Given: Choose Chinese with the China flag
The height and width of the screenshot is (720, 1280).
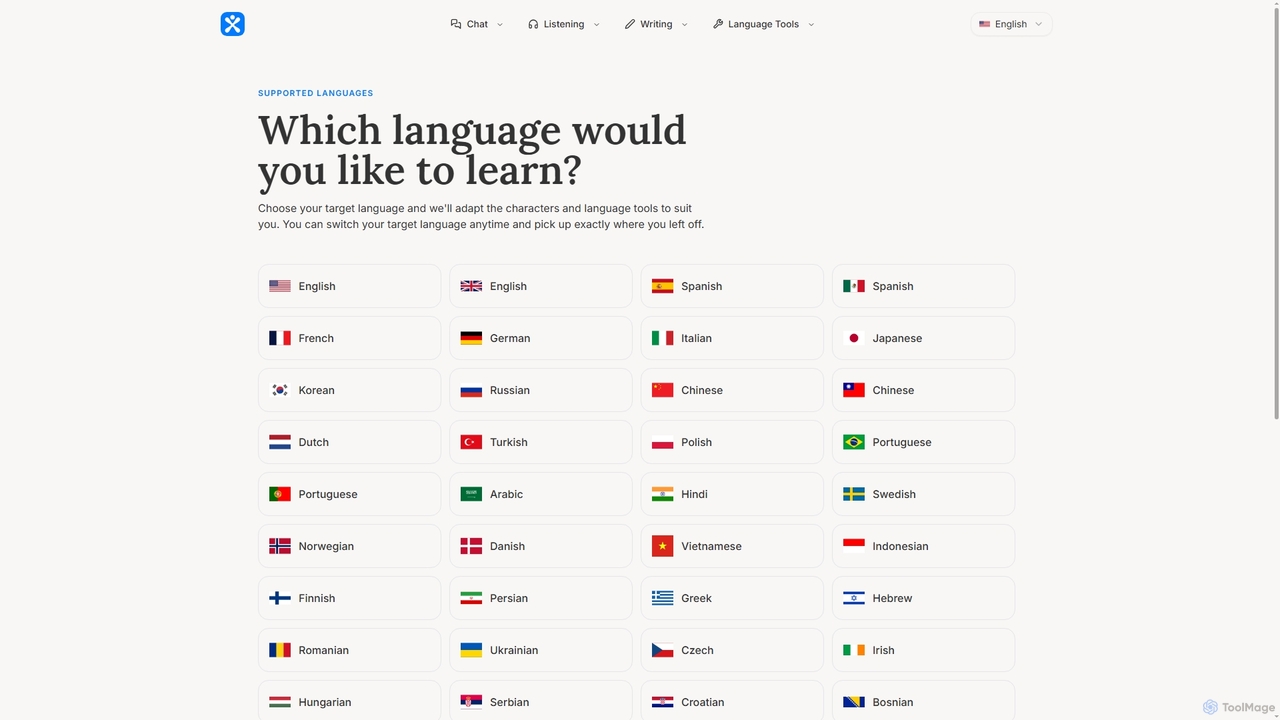Looking at the screenshot, I should pyautogui.click(x=732, y=390).
